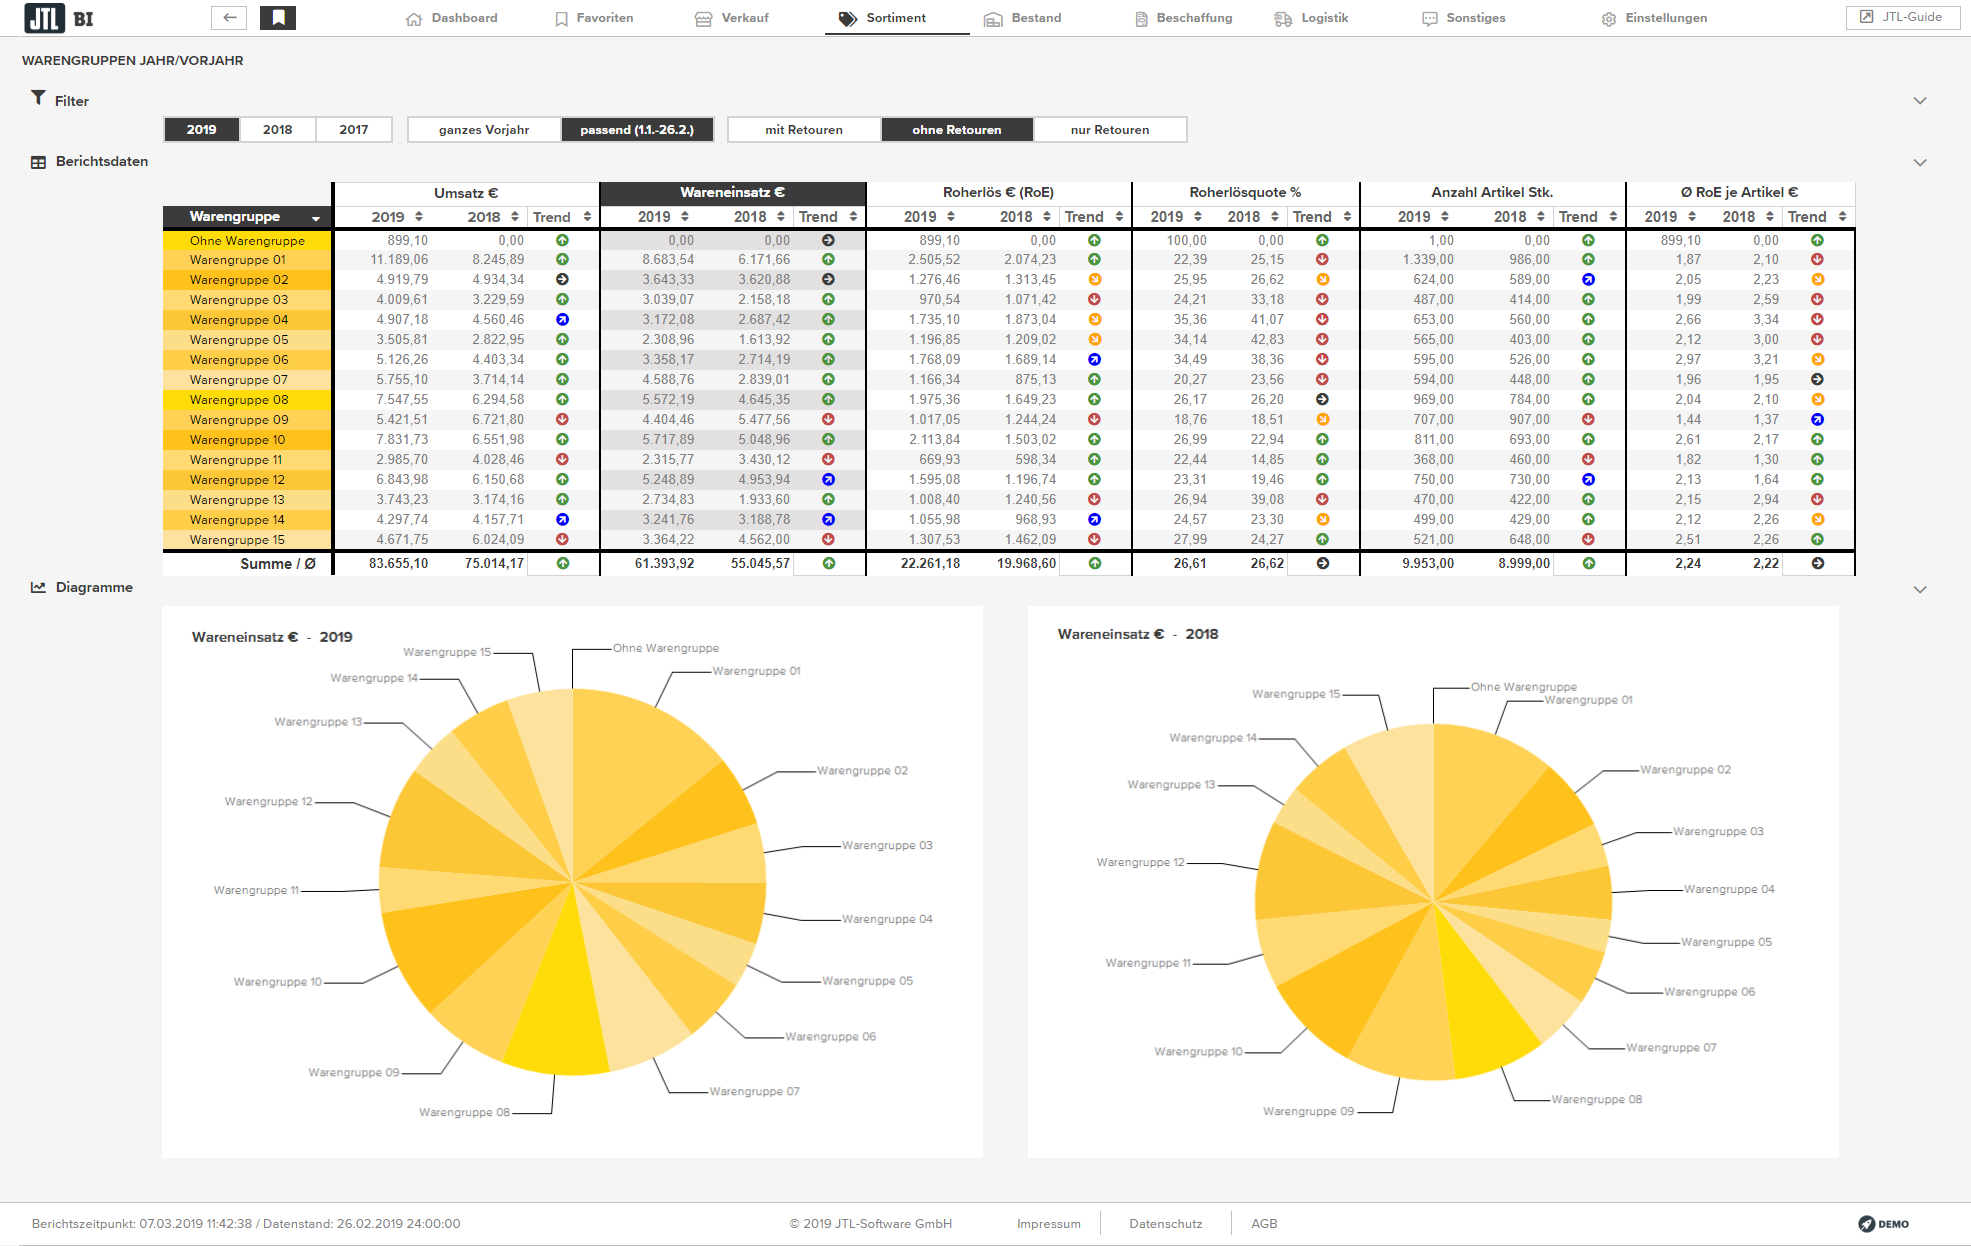Viewport: 1971px width, 1246px height.
Task: Click the back arrow button
Action: (x=229, y=17)
